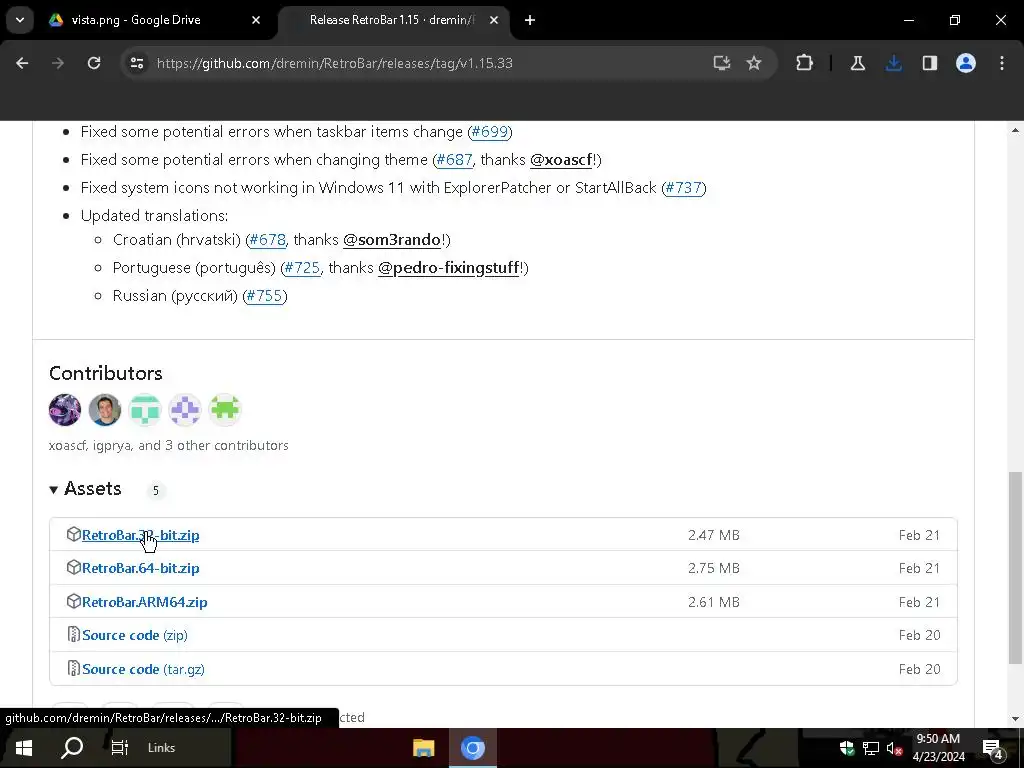This screenshot has height=768, width=1024.
Task: Click the purple identicon contributor avatar
Action: [185, 410]
